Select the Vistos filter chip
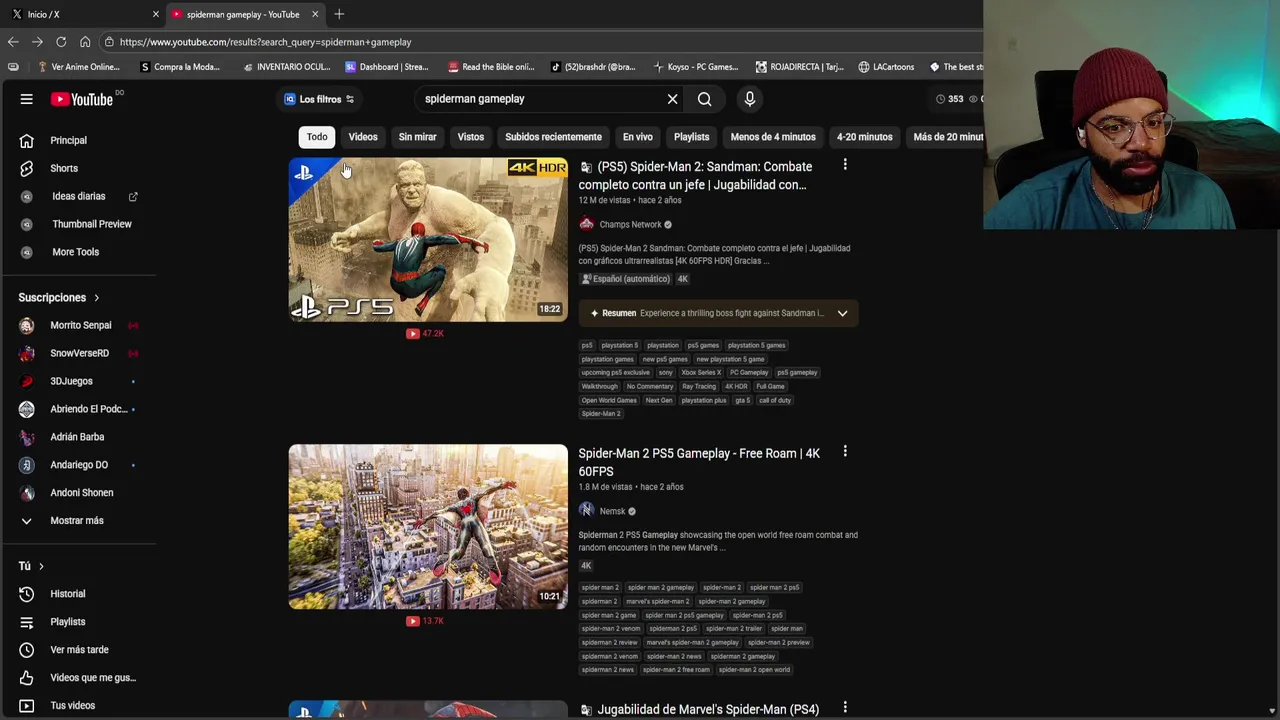This screenshot has height=720, width=1280. click(470, 137)
